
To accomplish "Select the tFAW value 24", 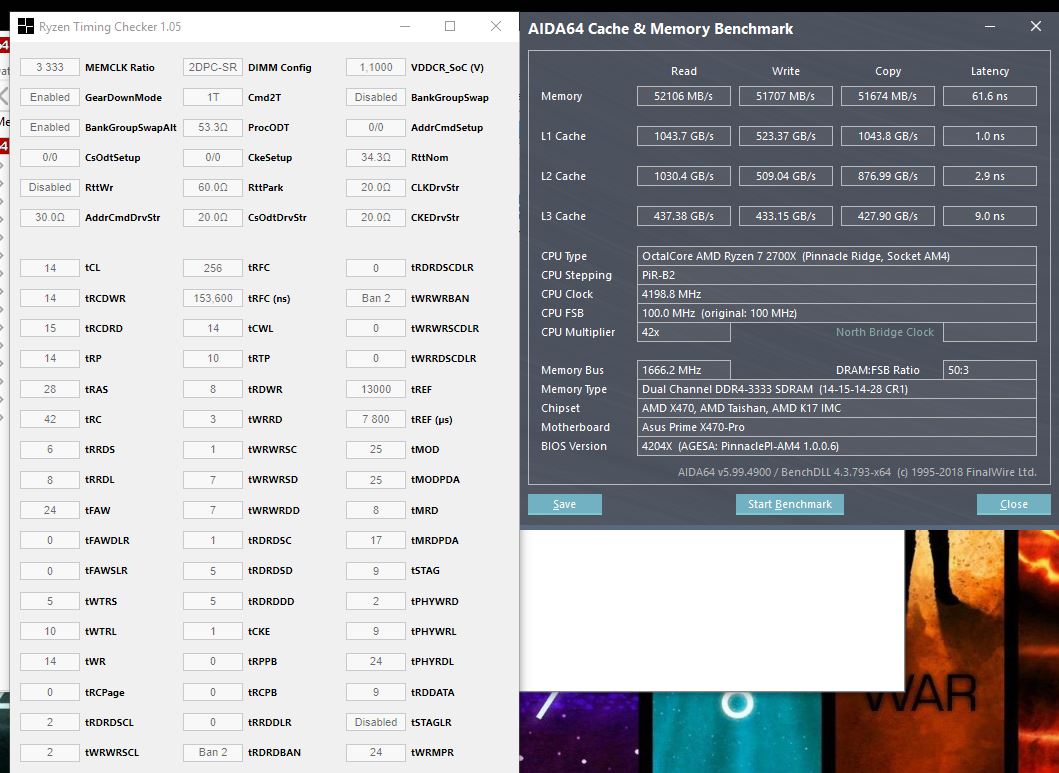I will point(50,510).
